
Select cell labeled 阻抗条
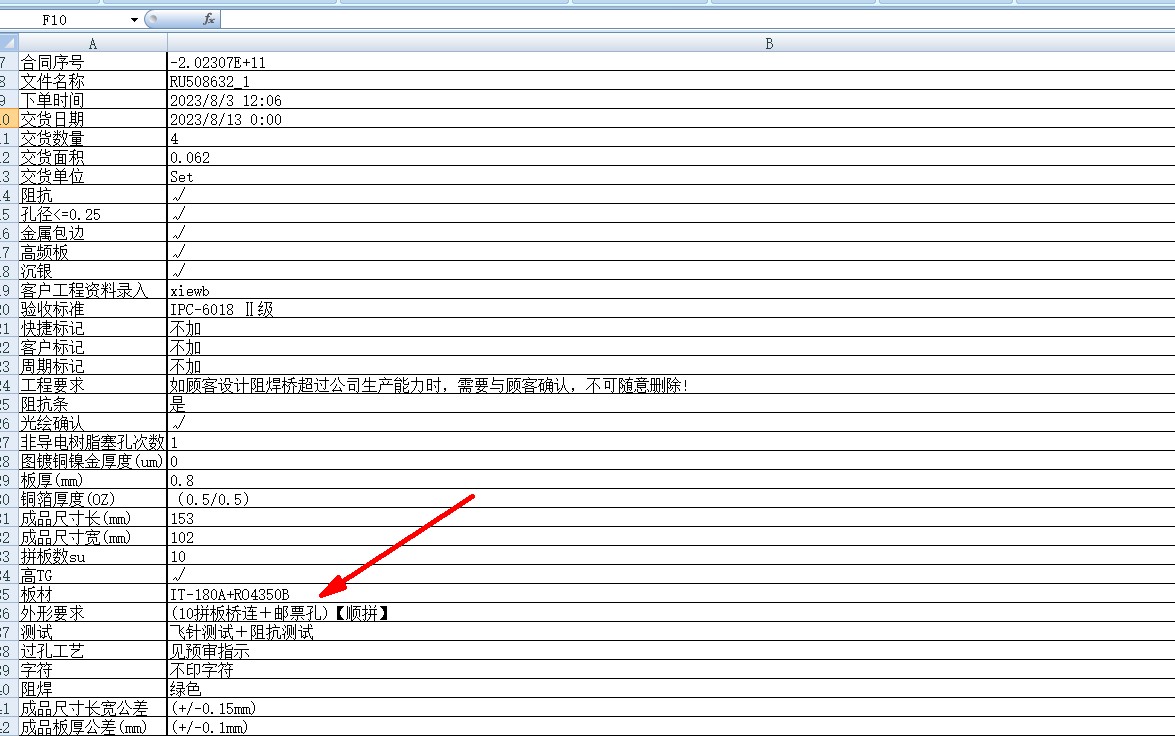tap(93, 404)
